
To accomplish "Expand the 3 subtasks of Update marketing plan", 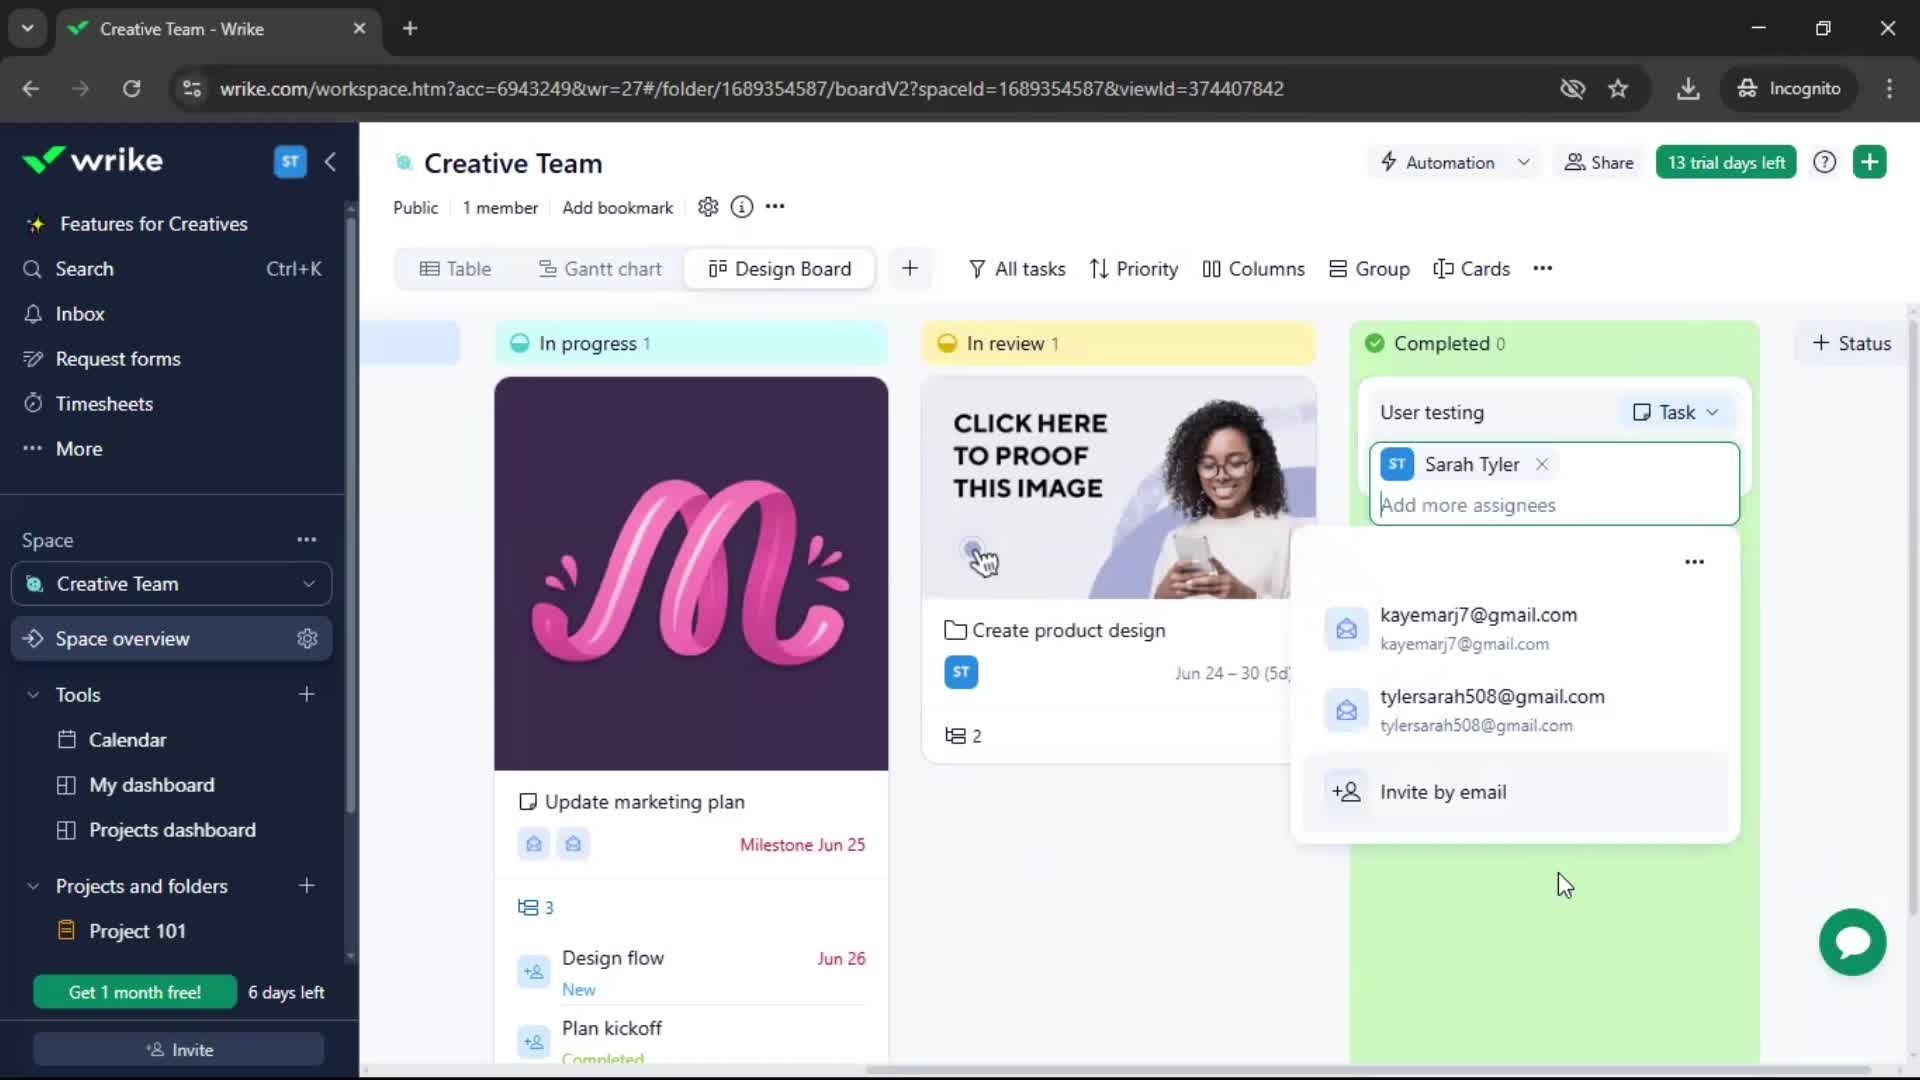I will click(x=536, y=908).
